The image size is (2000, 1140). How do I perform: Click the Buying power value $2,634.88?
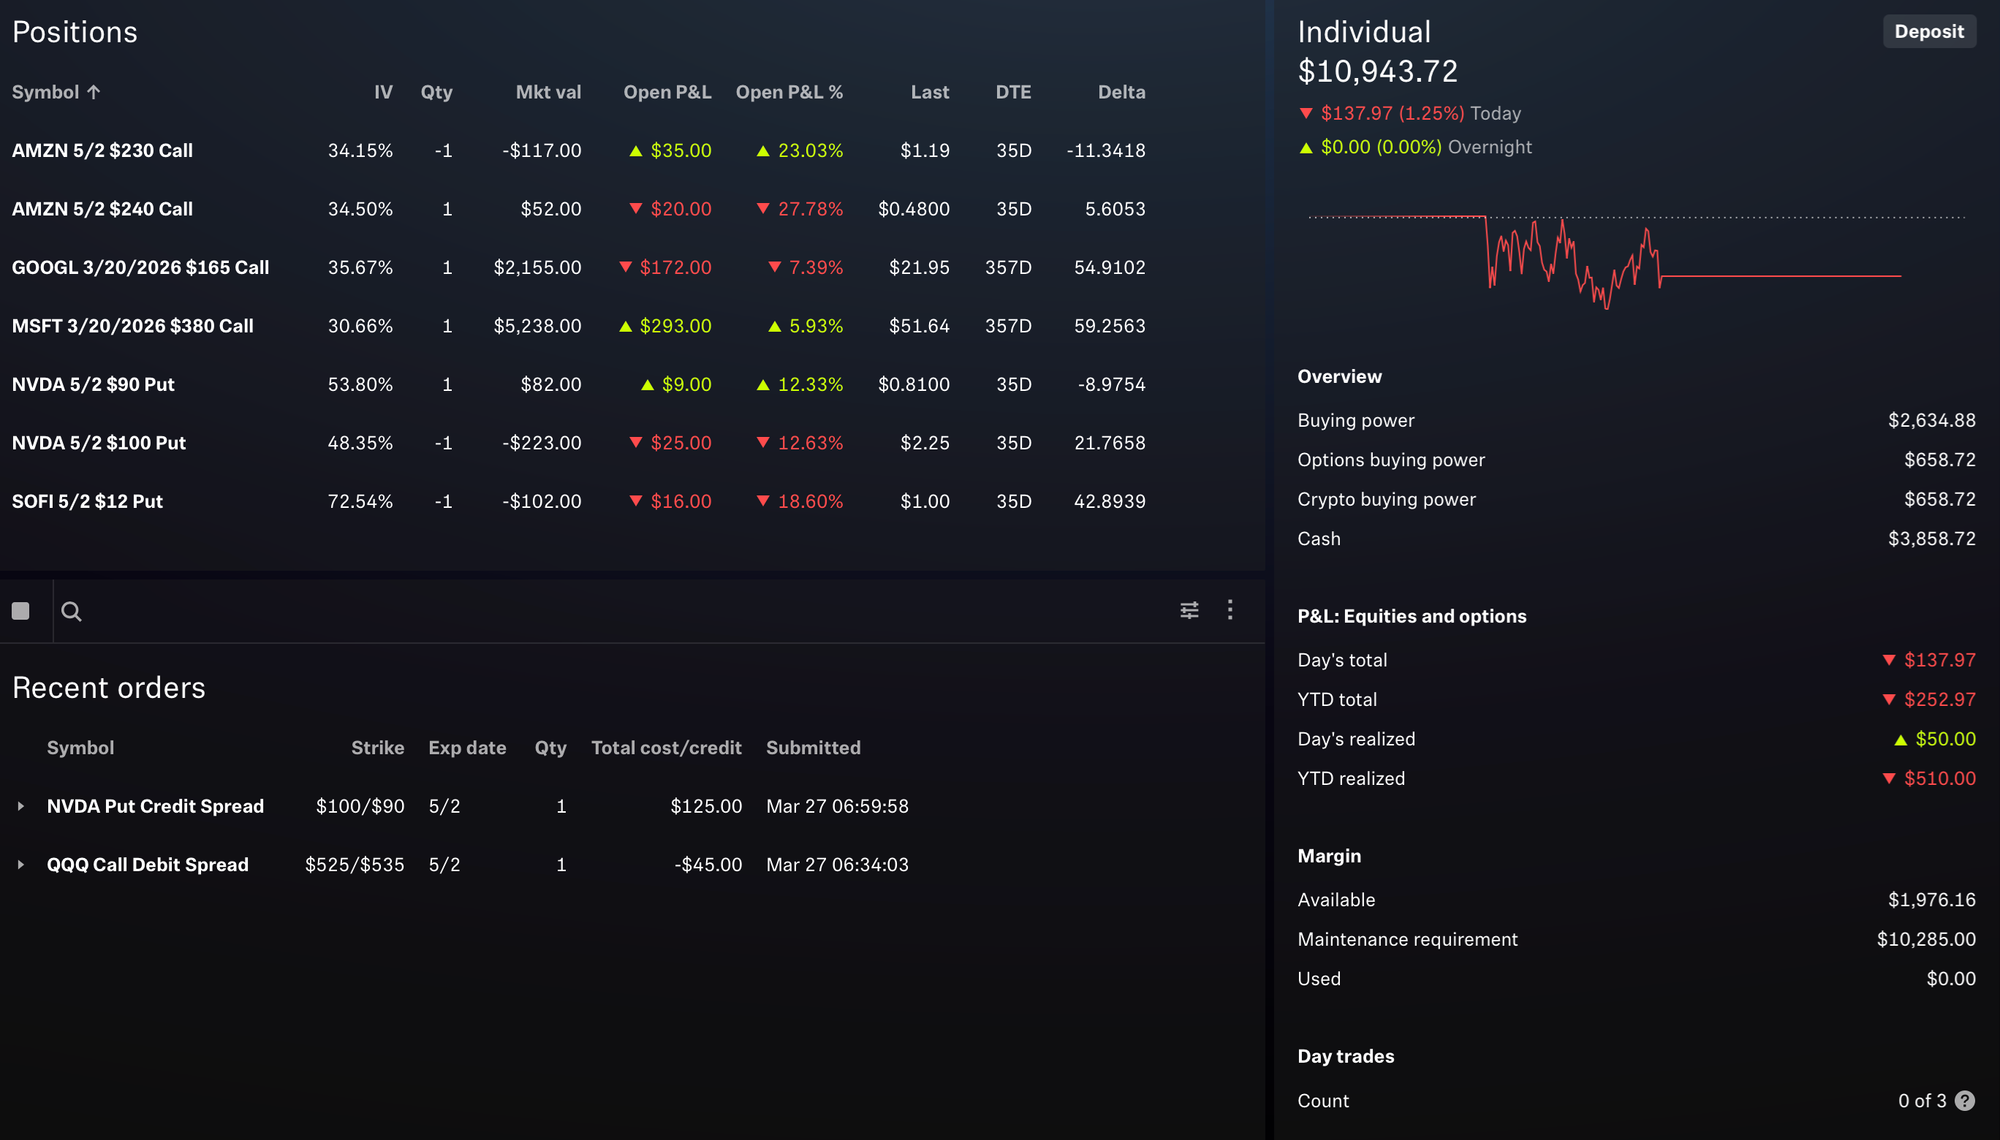[1931, 421]
